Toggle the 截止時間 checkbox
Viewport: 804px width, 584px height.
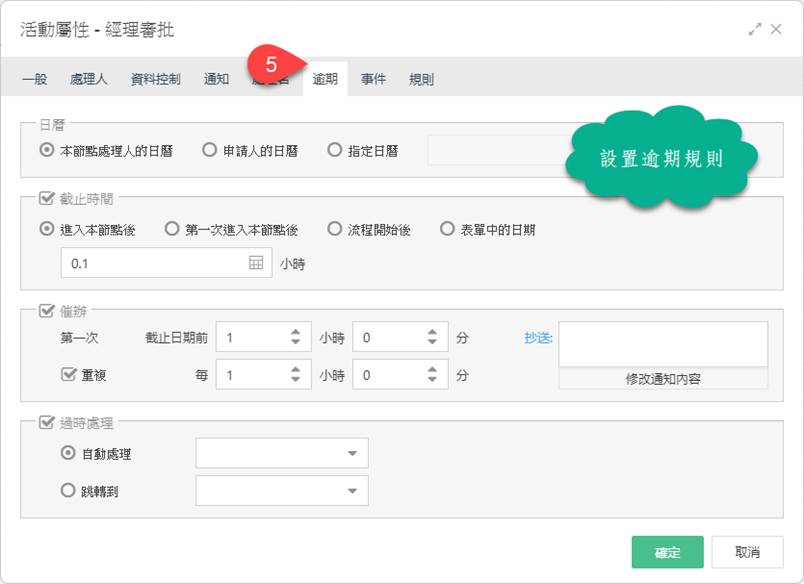(47, 198)
